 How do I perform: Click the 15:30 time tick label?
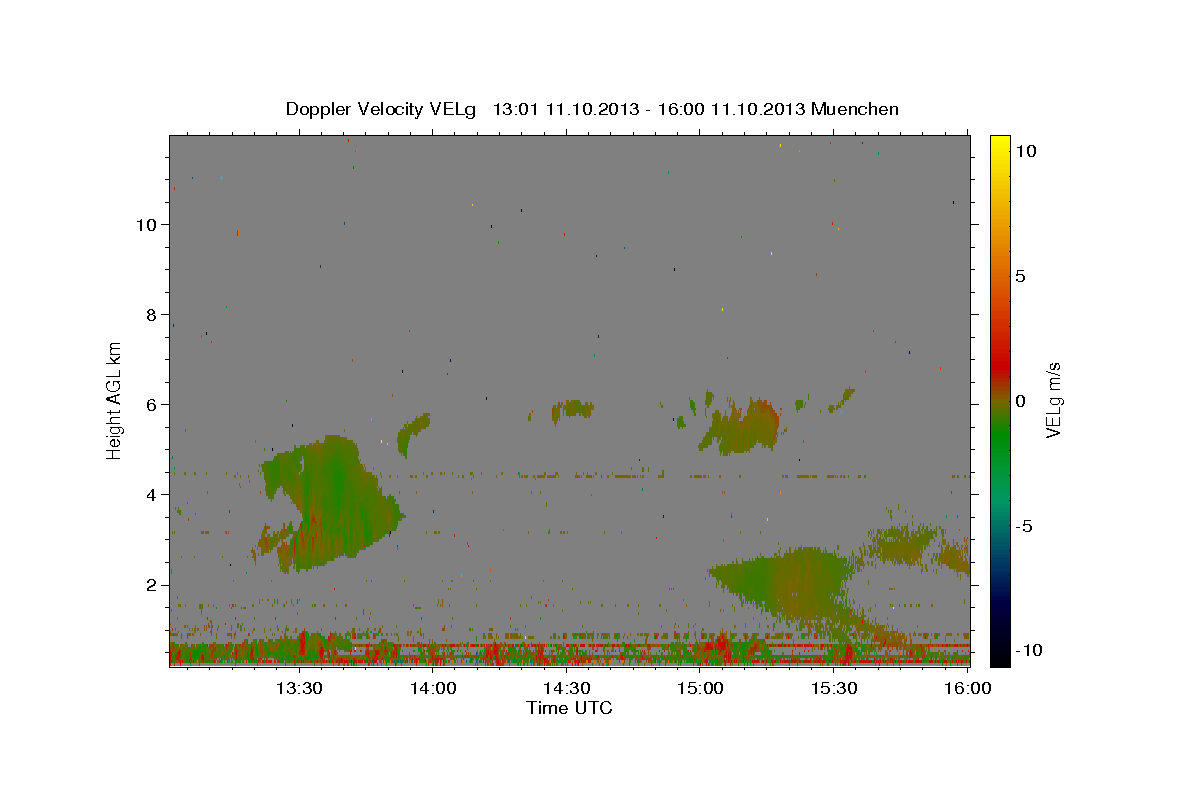coord(835,689)
